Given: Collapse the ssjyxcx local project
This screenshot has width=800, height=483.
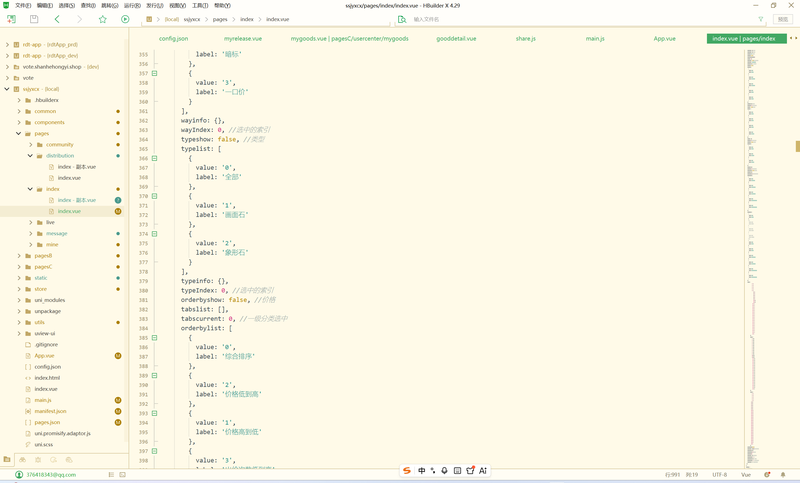Looking at the screenshot, I should 7,89.
